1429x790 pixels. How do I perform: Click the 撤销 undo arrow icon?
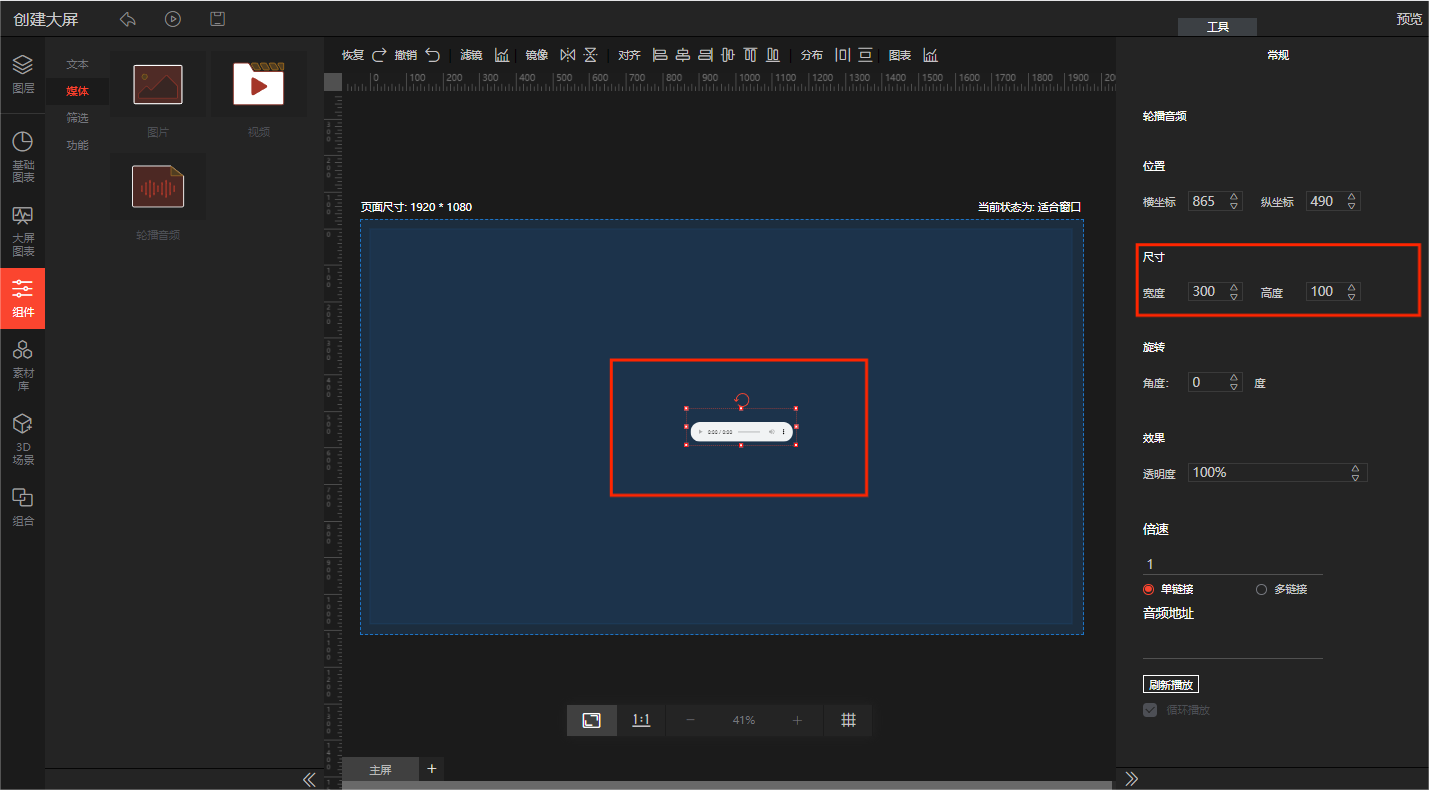(x=432, y=55)
